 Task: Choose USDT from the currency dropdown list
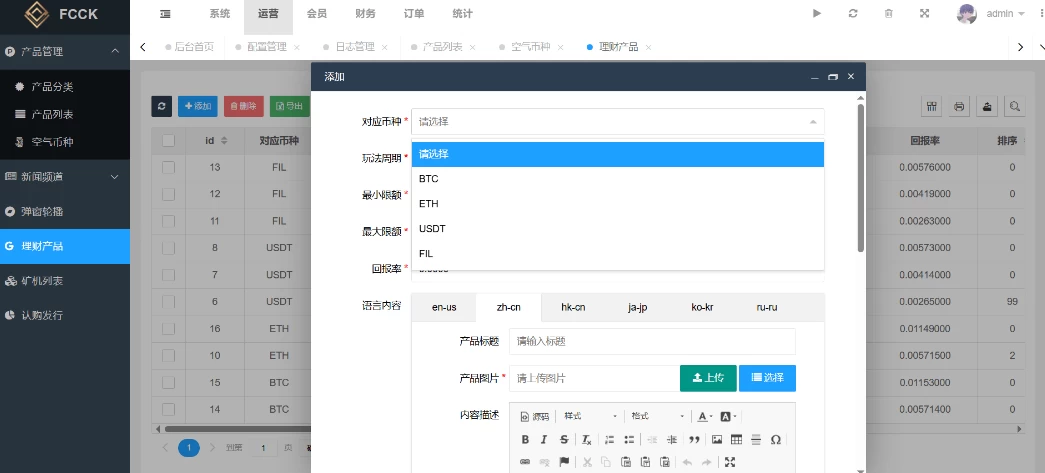(x=618, y=229)
